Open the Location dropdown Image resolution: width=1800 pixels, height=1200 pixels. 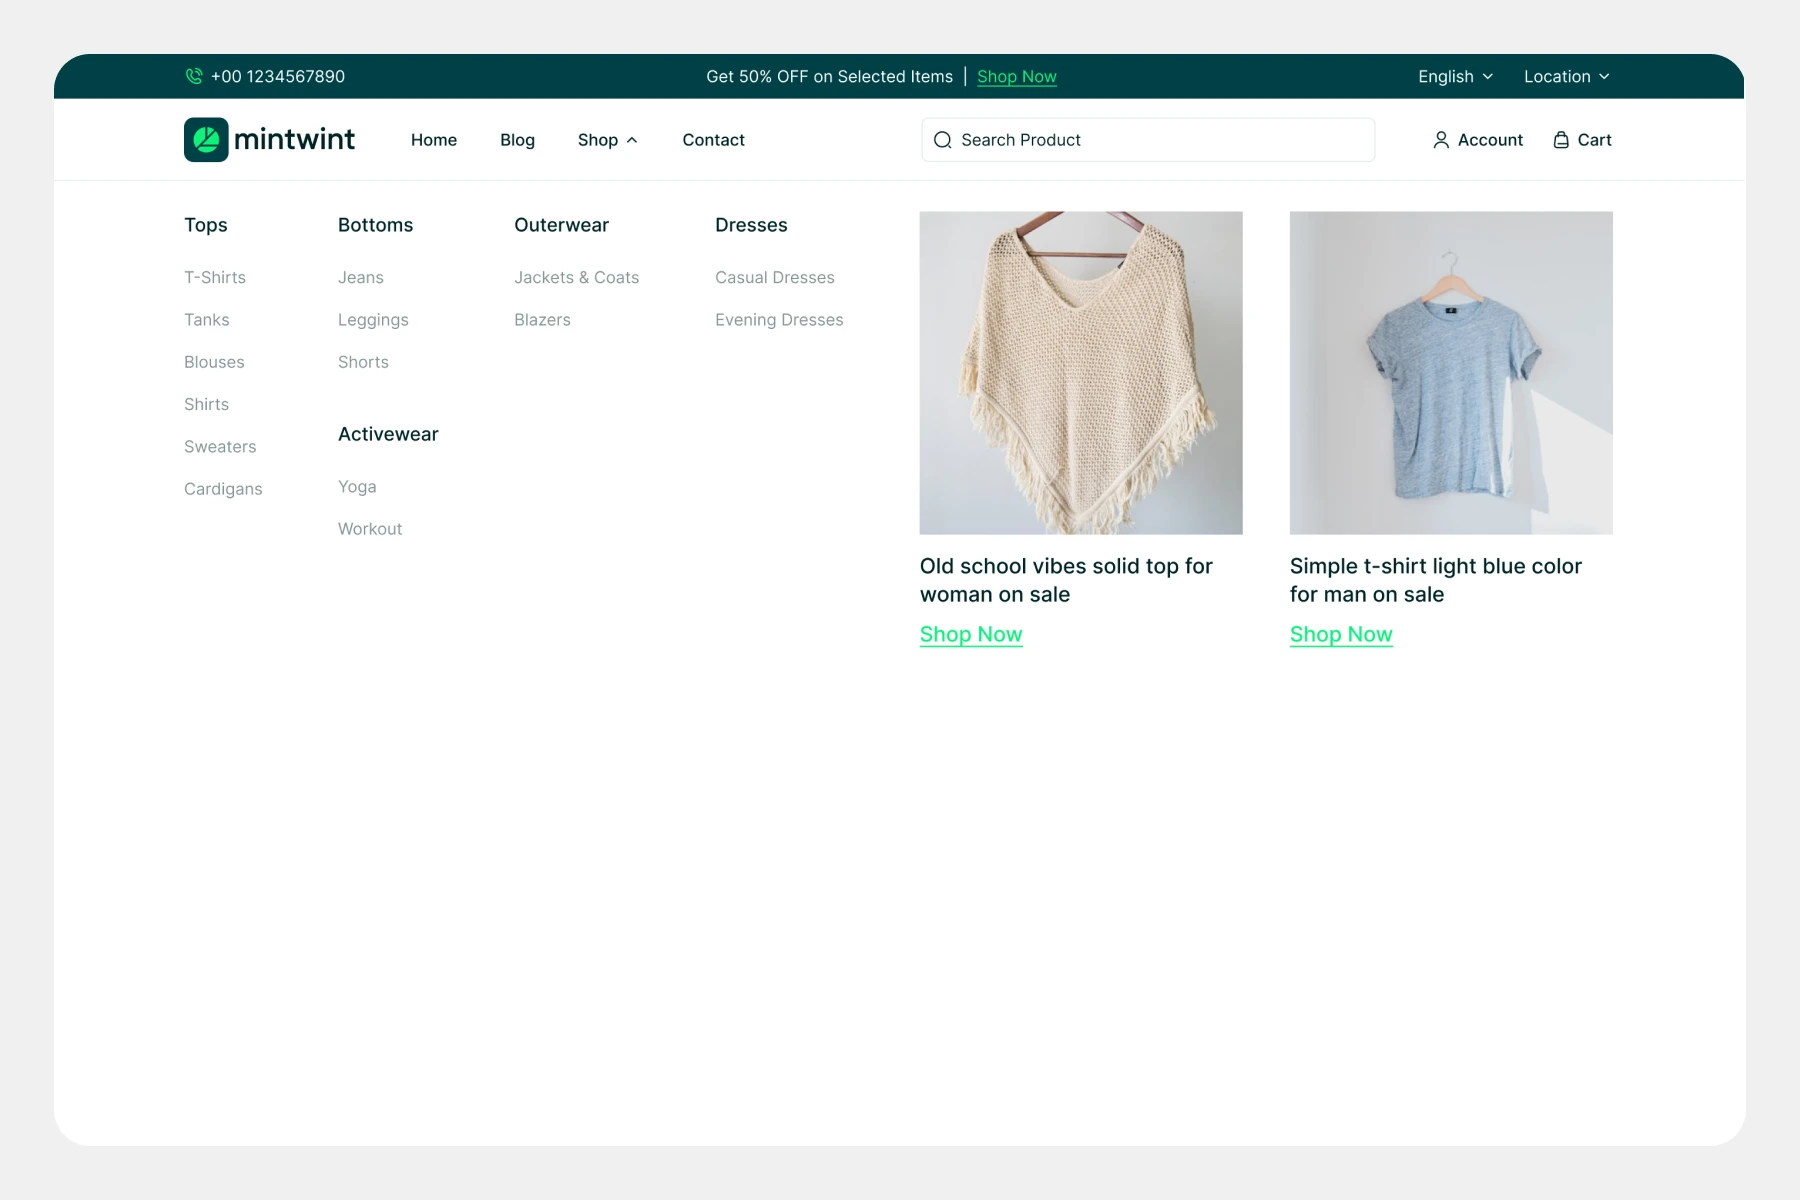(x=1566, y=76)
